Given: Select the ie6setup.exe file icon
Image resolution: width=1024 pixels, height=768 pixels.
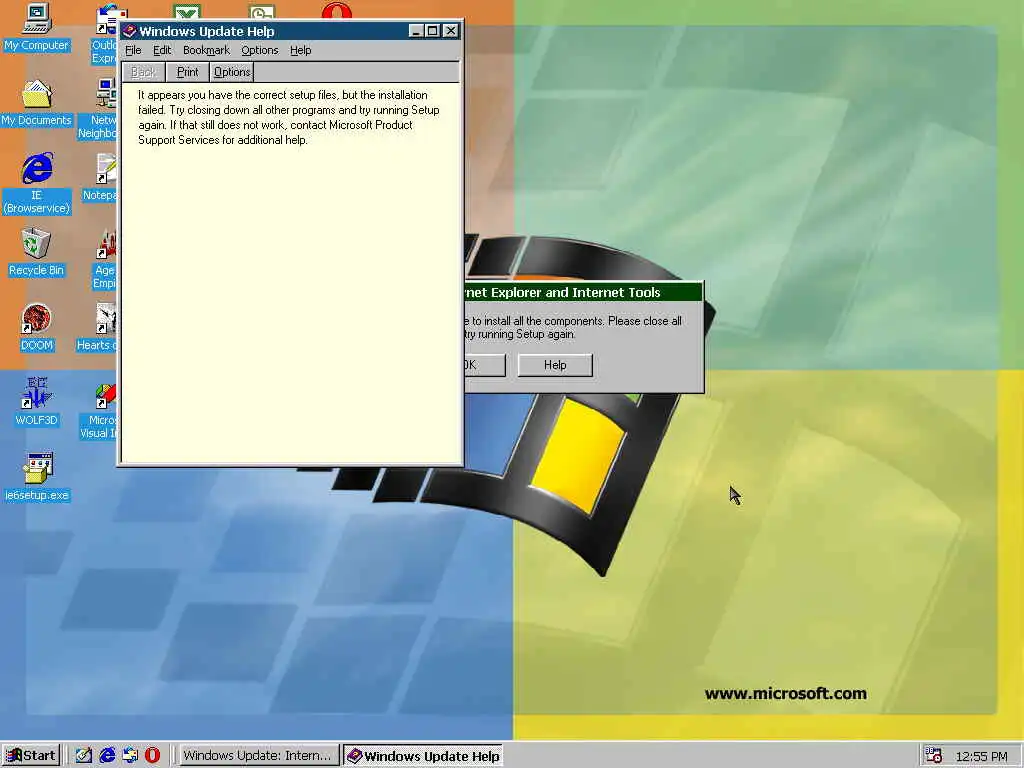Looking at the screenshot, I should pyautogui.click(x=37, y=477).
